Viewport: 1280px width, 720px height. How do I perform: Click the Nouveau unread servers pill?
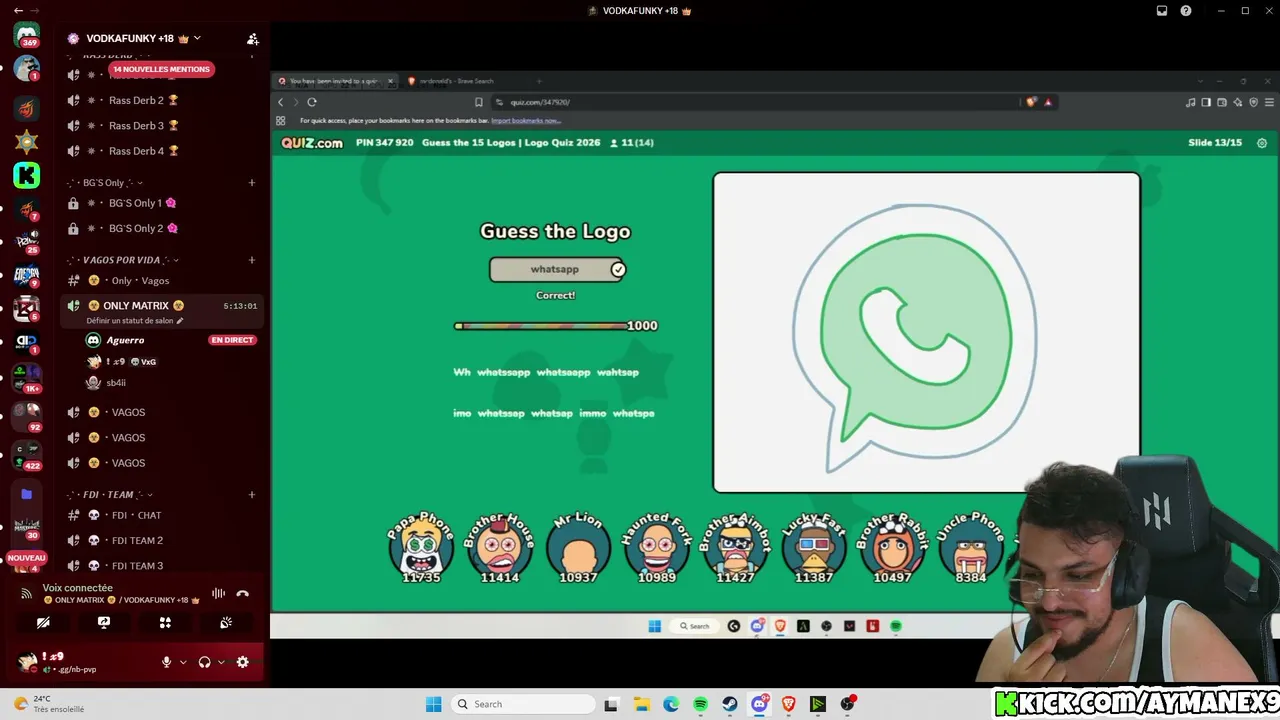[x=27, y=558]
